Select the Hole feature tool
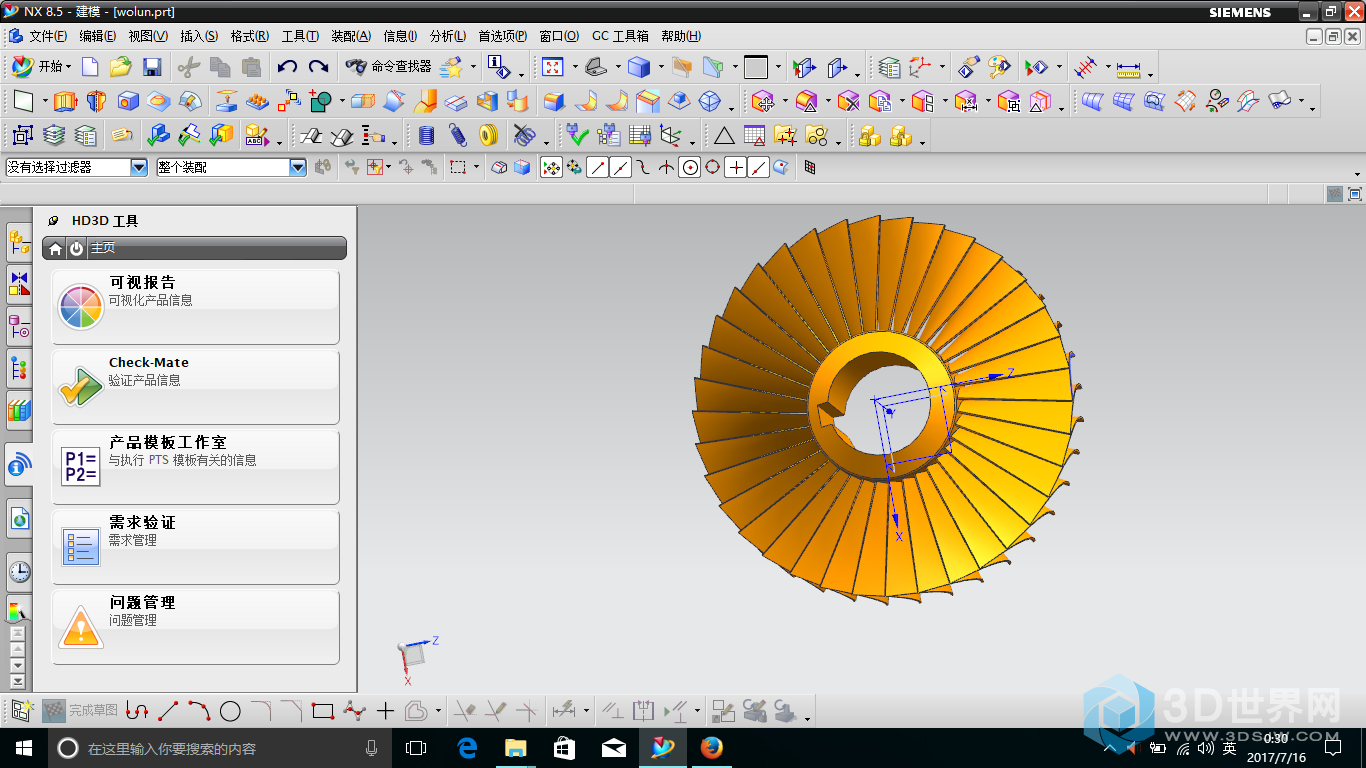Viewport: 1366px width, 768px height. point(128,101)
